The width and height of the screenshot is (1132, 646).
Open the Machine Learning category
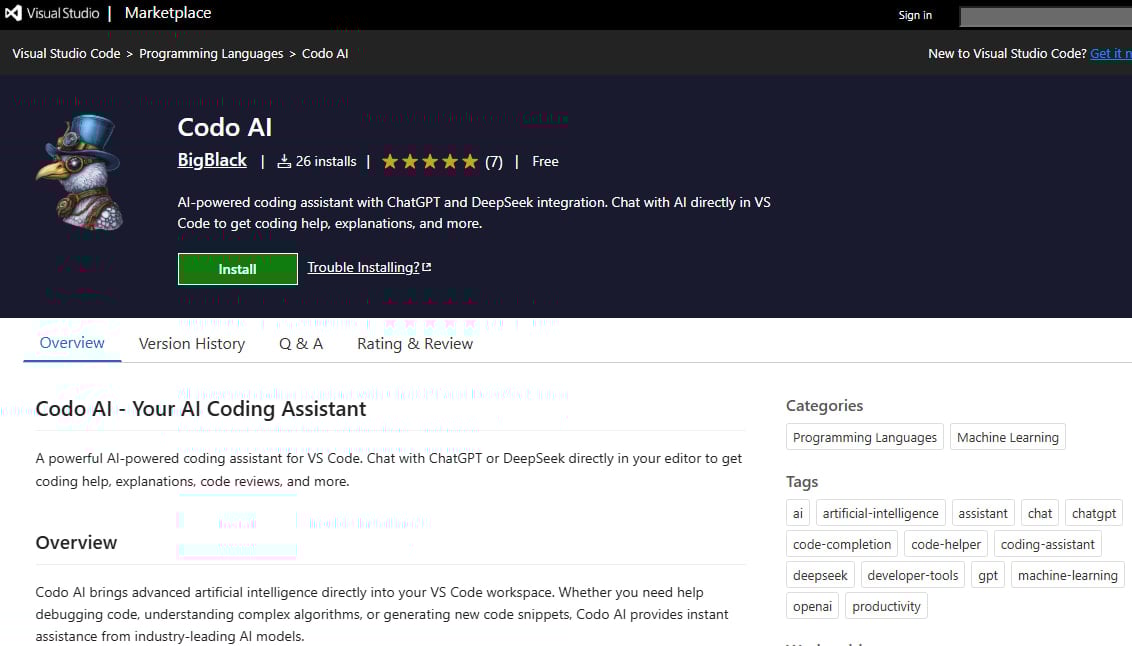(1007, 436)
